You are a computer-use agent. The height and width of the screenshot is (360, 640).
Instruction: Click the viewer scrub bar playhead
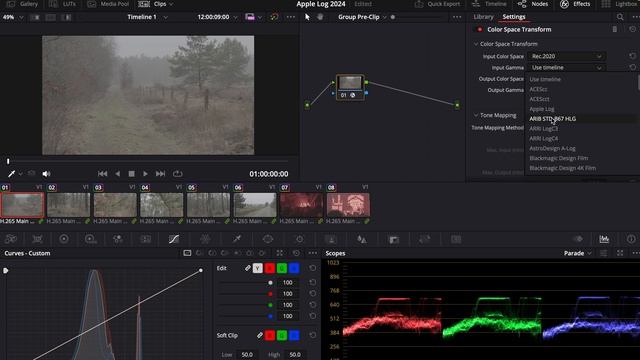tap(8, 162)
